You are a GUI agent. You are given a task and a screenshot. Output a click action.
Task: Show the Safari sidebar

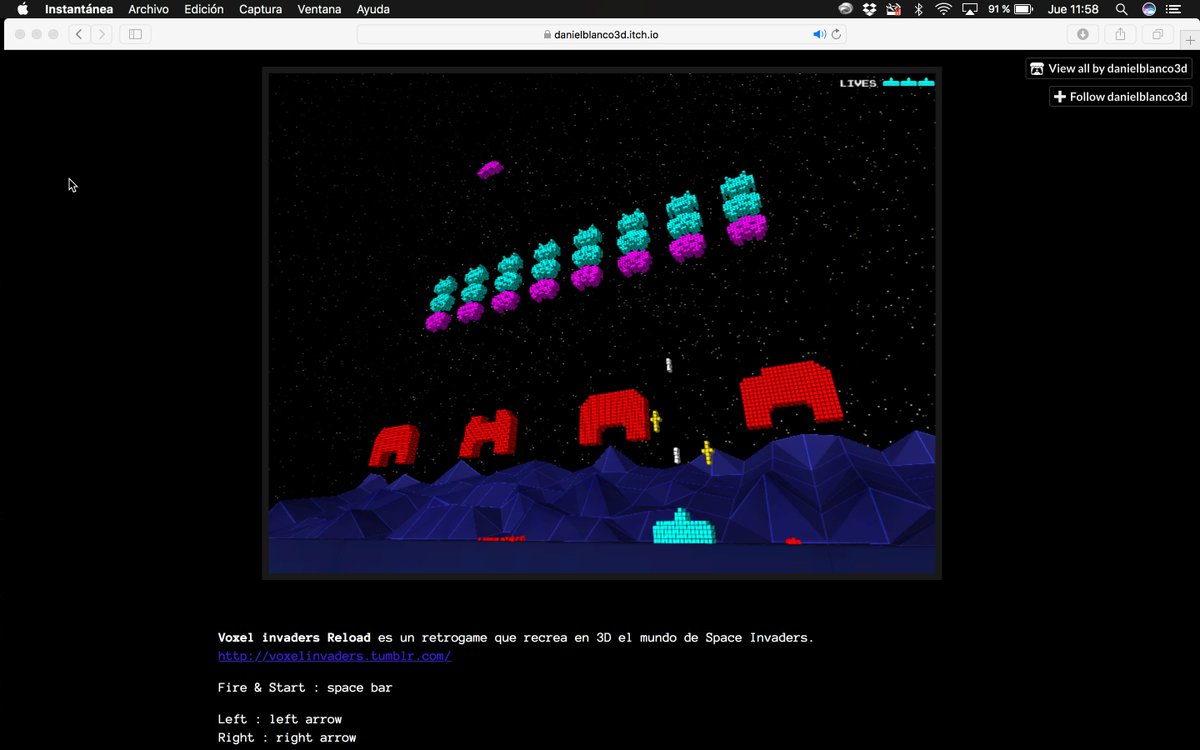tap(135, 34)
